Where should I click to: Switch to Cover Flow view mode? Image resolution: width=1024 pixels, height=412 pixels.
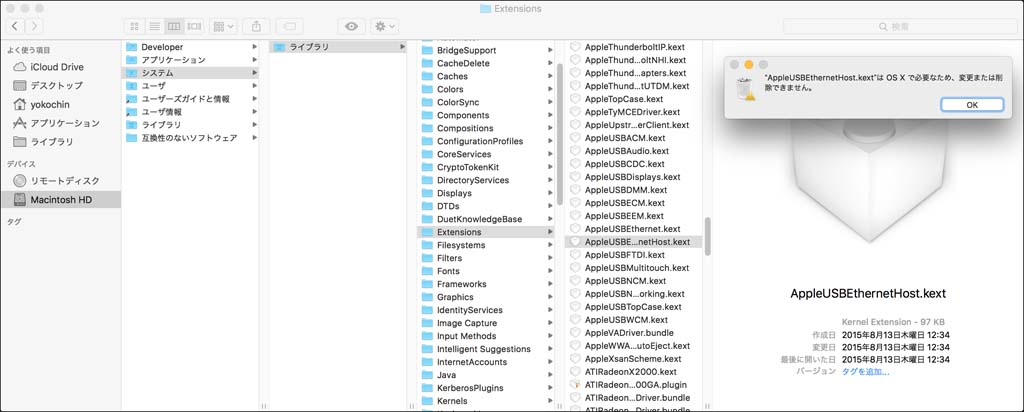(x=194, y=26)
